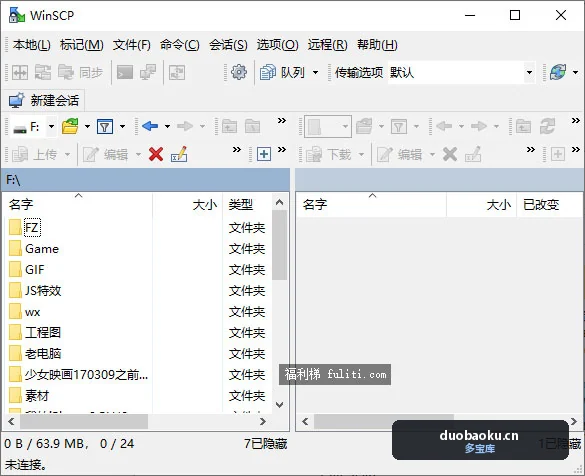Show more local navigation toolbar items chevron
Image resolution: width=585 pixels, height=476 pixels.
coord(282,120)
